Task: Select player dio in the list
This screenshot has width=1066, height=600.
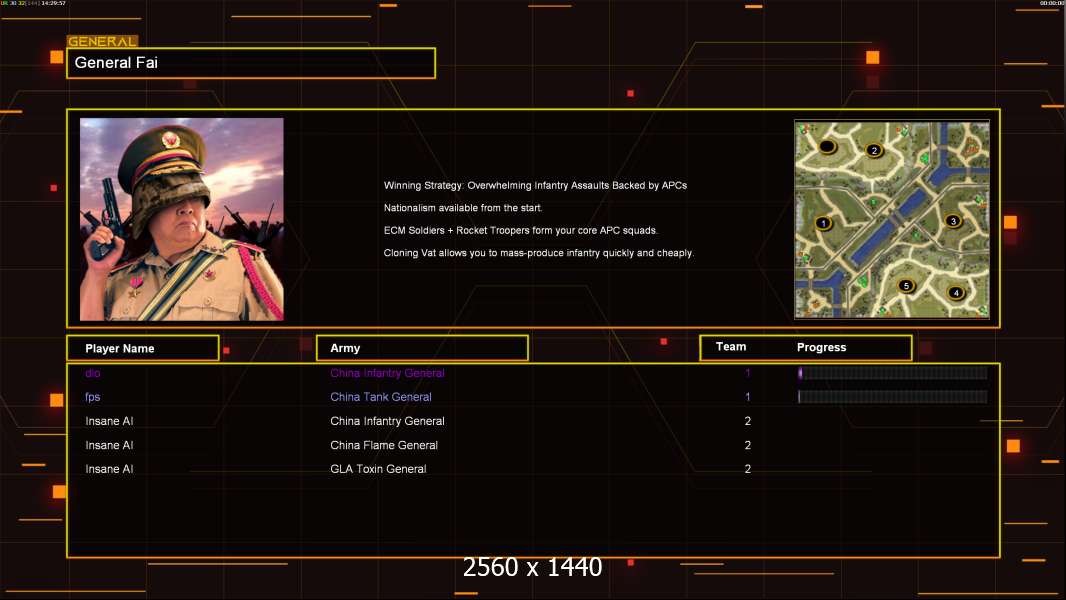Action: point(93,373)
